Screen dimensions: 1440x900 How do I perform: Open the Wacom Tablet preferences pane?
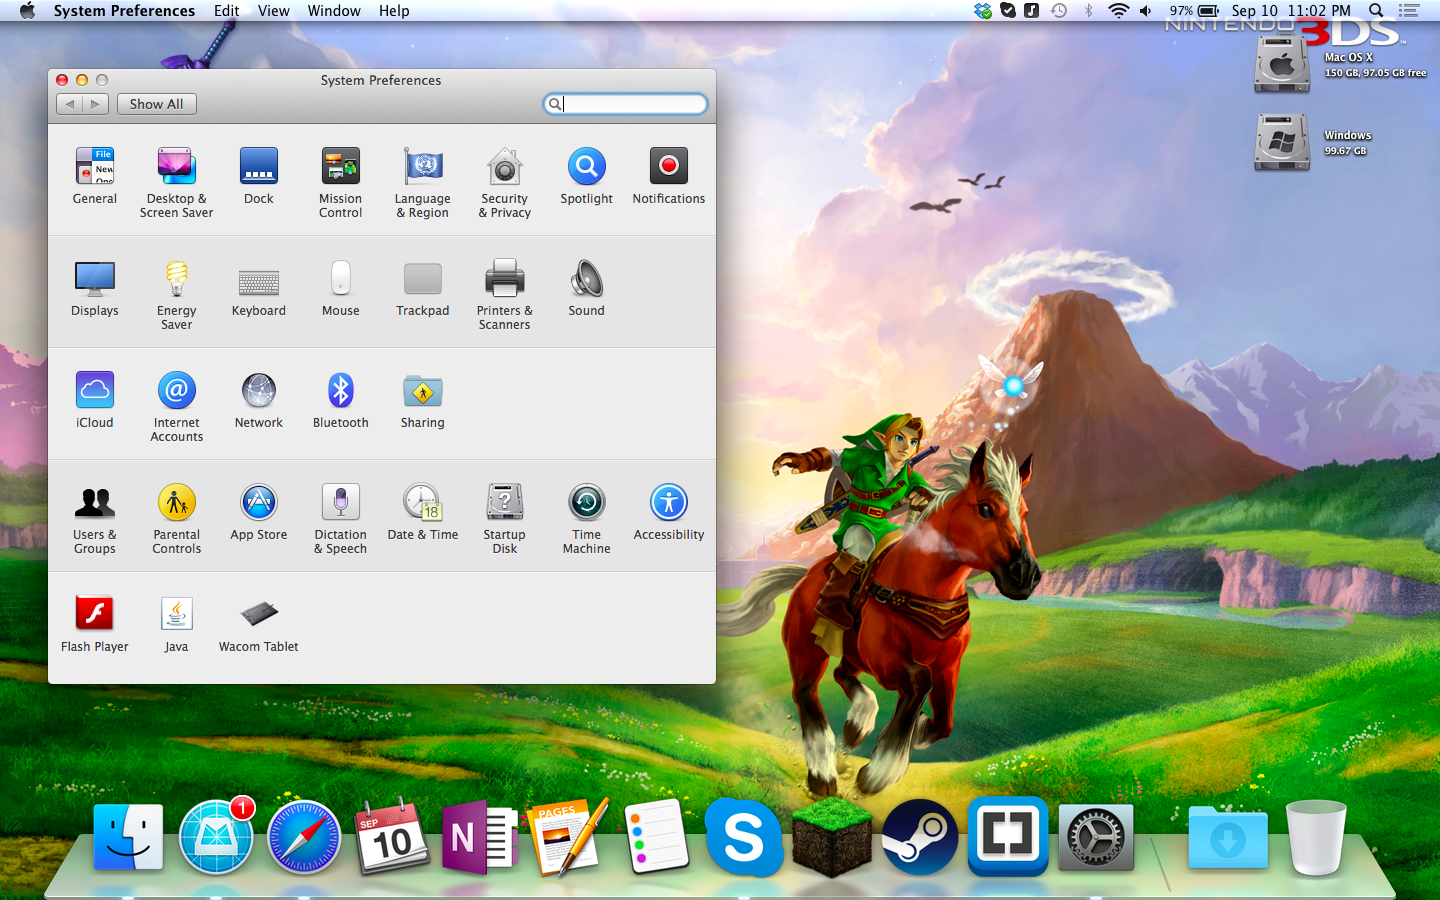click(259, 624)
